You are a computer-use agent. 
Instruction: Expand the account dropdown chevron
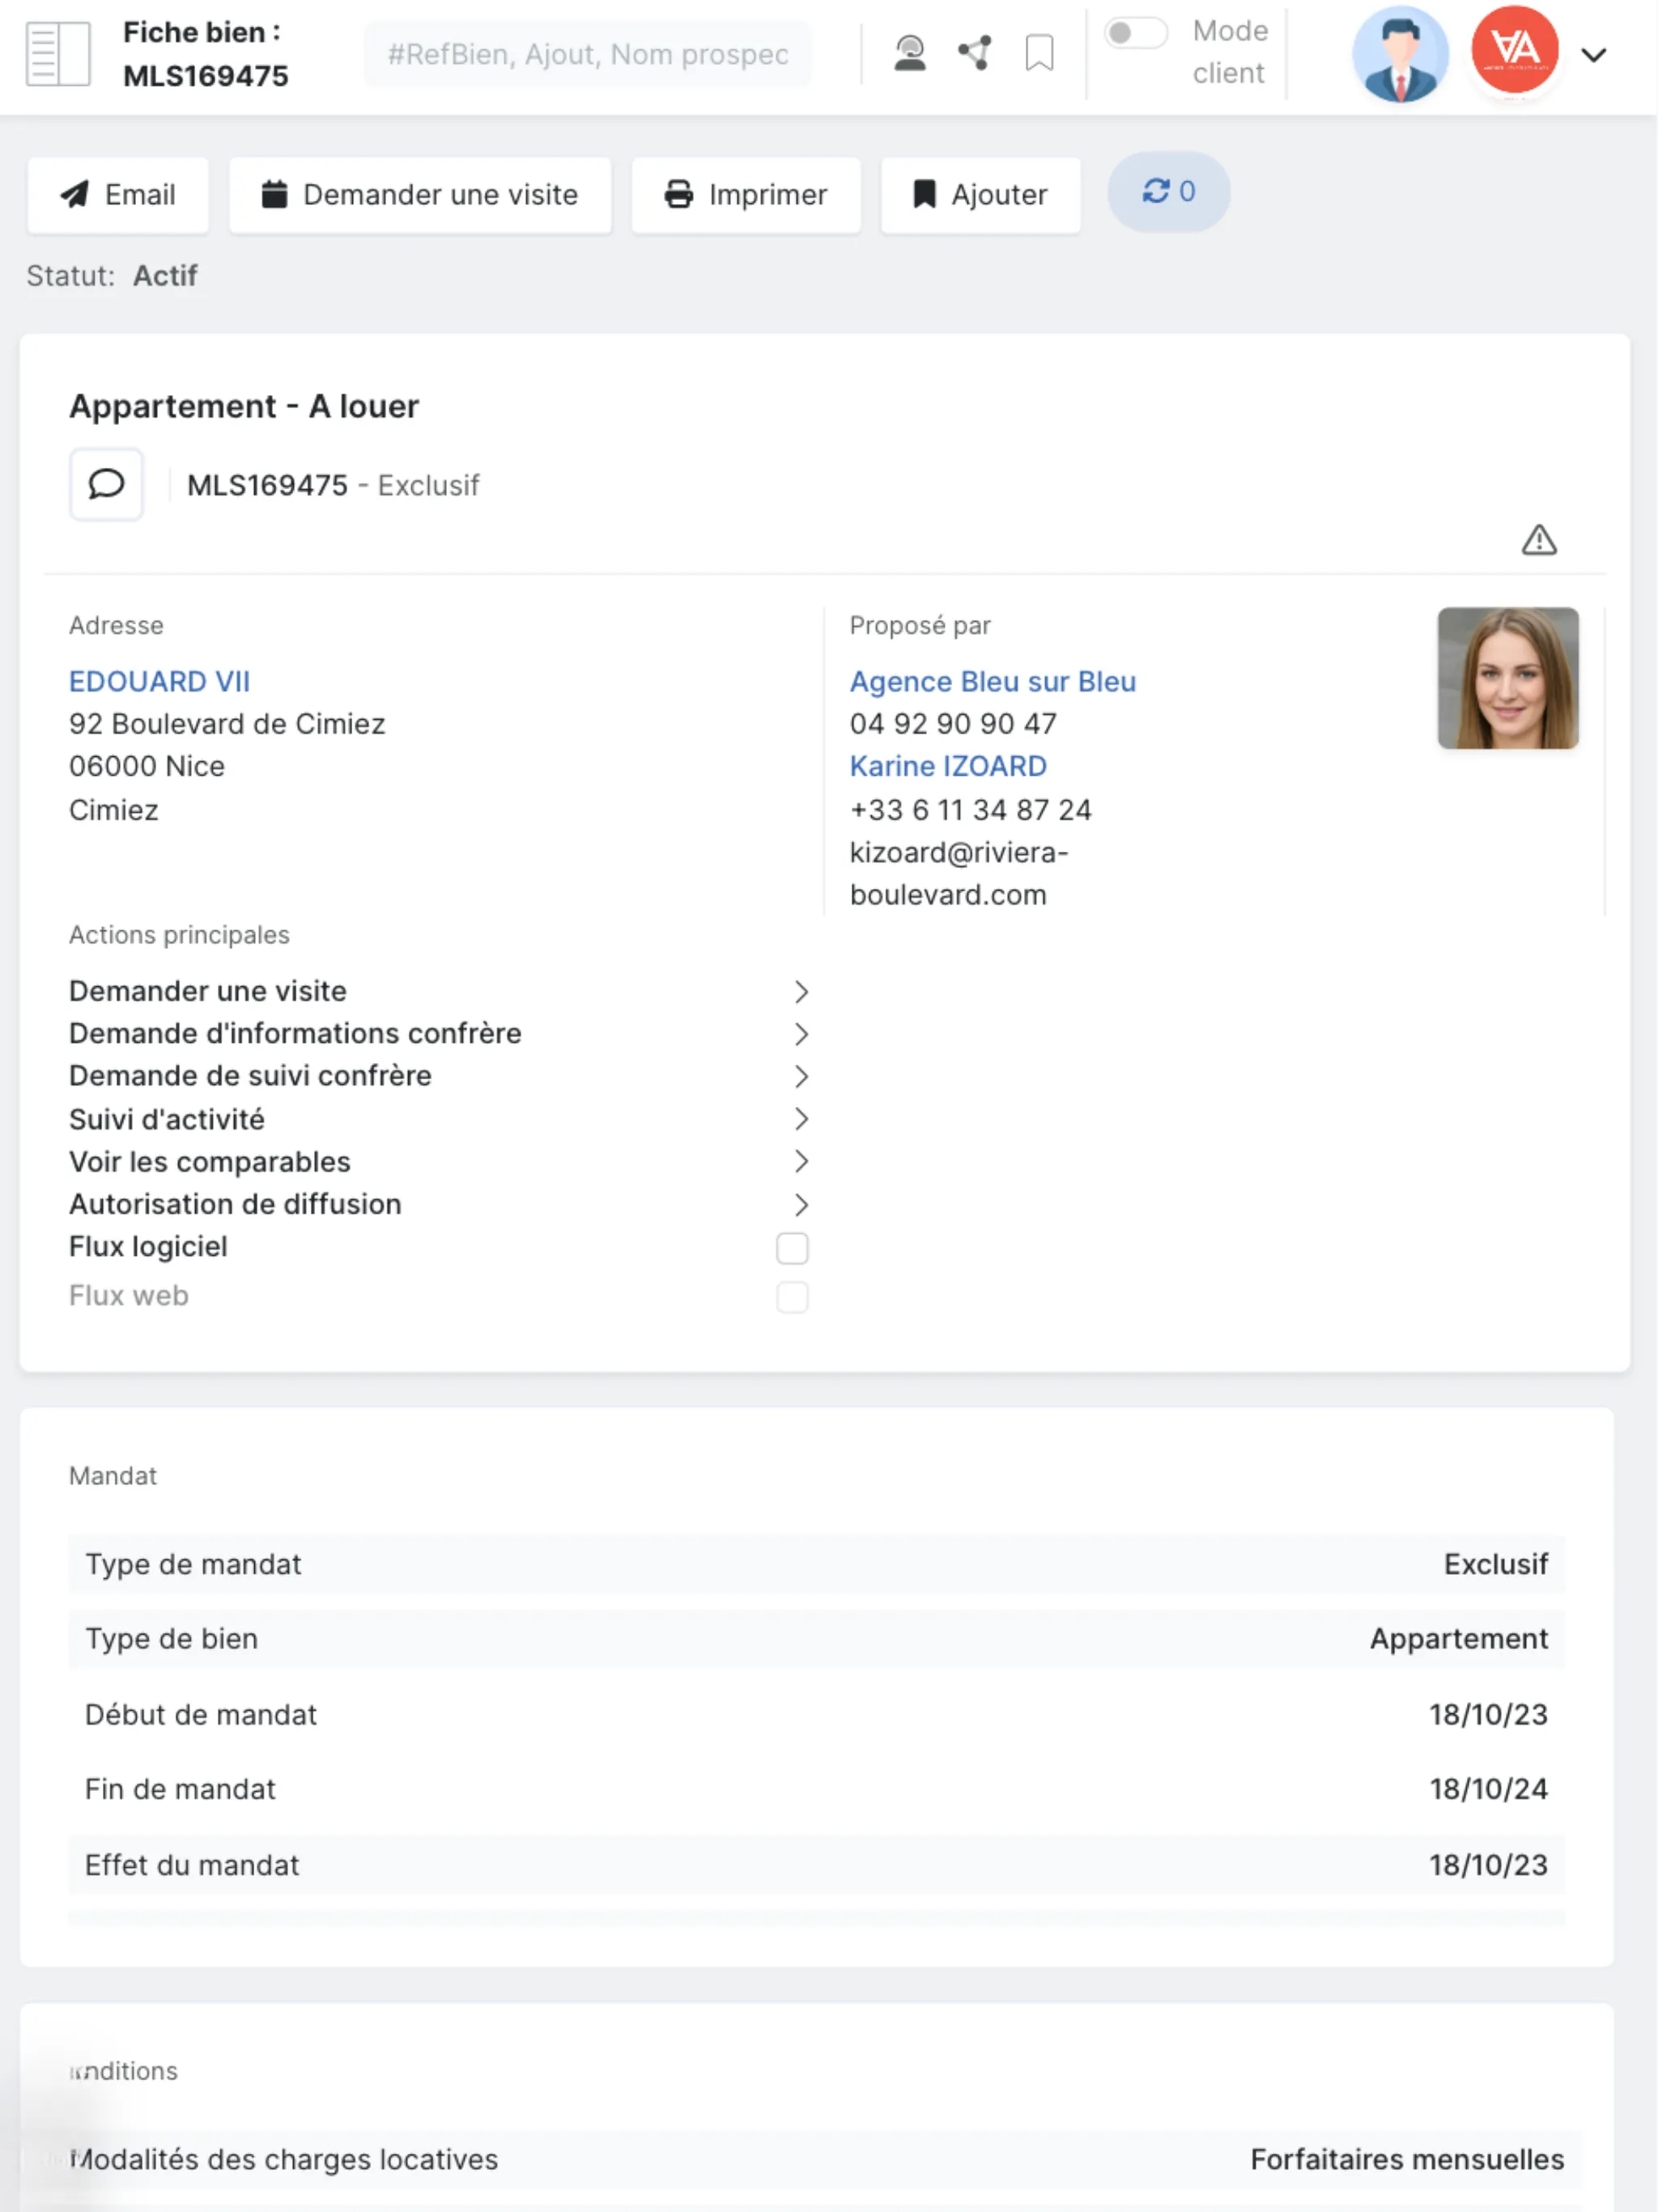point(1593,55)
